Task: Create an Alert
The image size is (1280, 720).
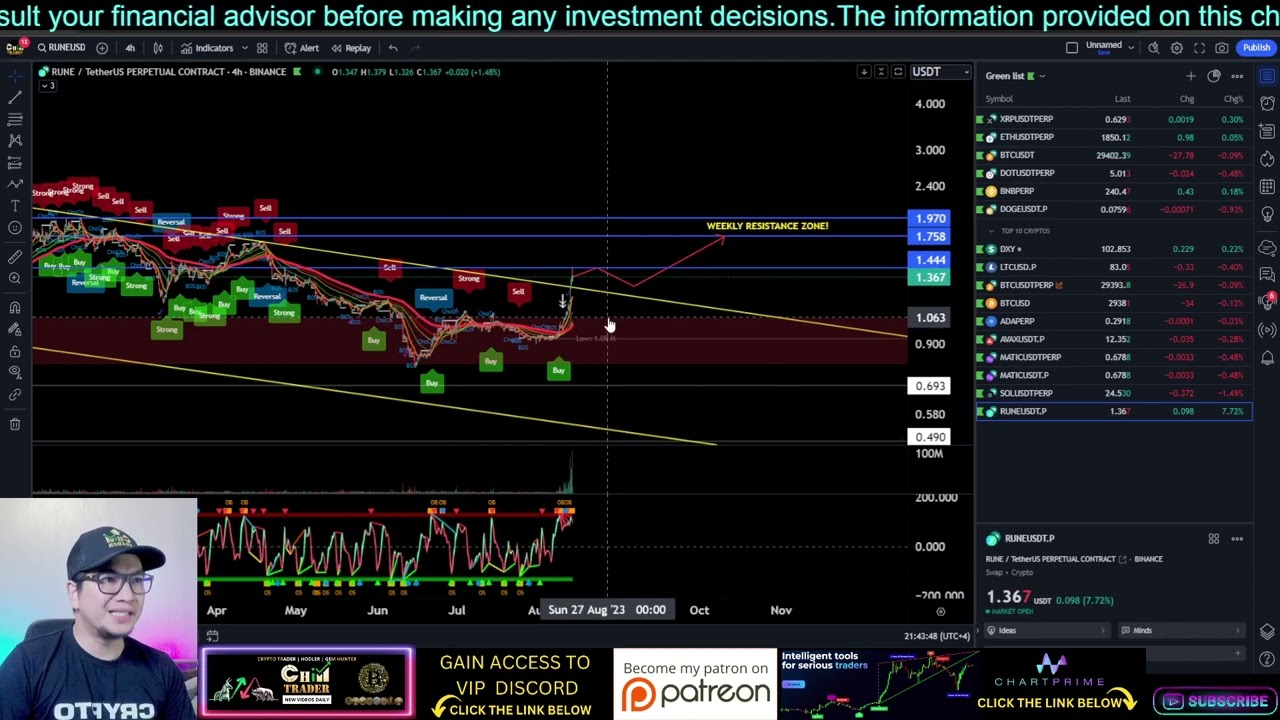Action: click(302, 48)
